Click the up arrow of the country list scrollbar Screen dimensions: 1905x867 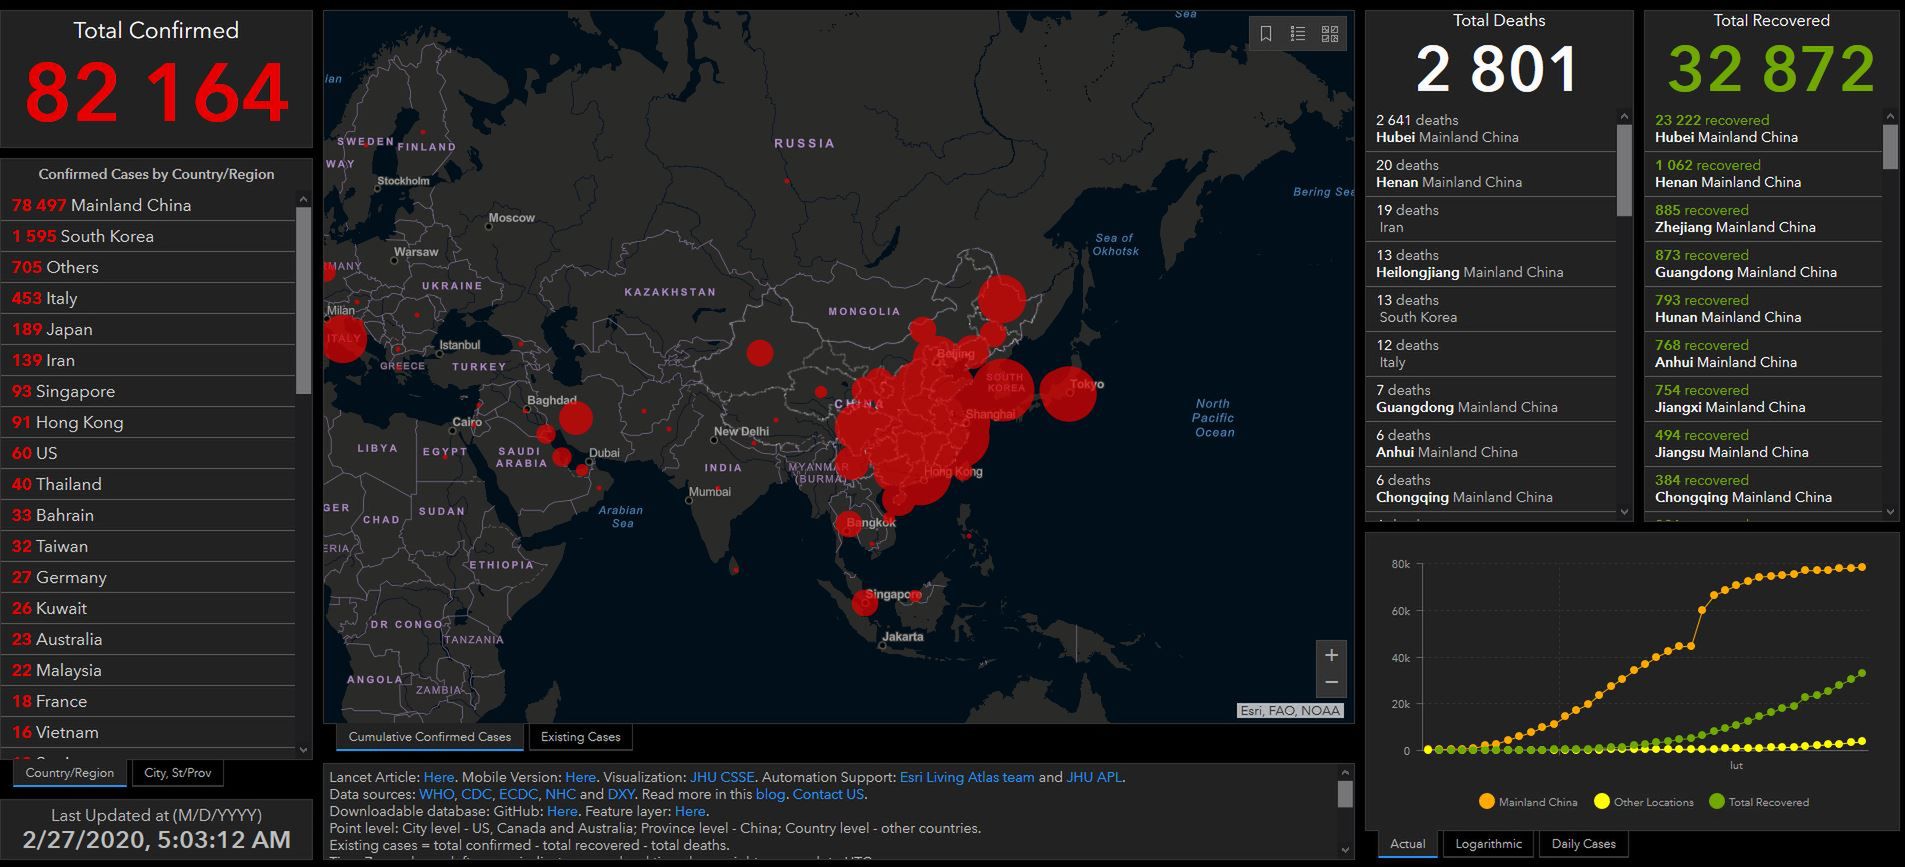point(304,199)
